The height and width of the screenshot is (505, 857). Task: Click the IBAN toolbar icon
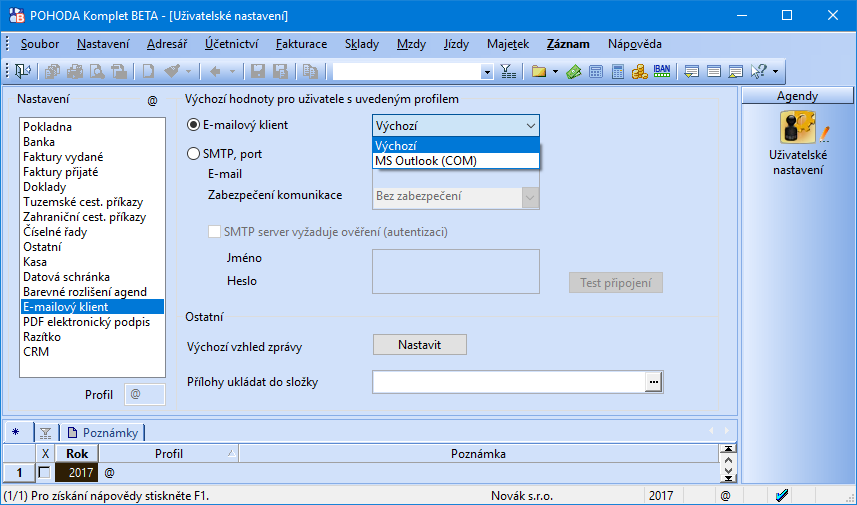coord(662,71)
